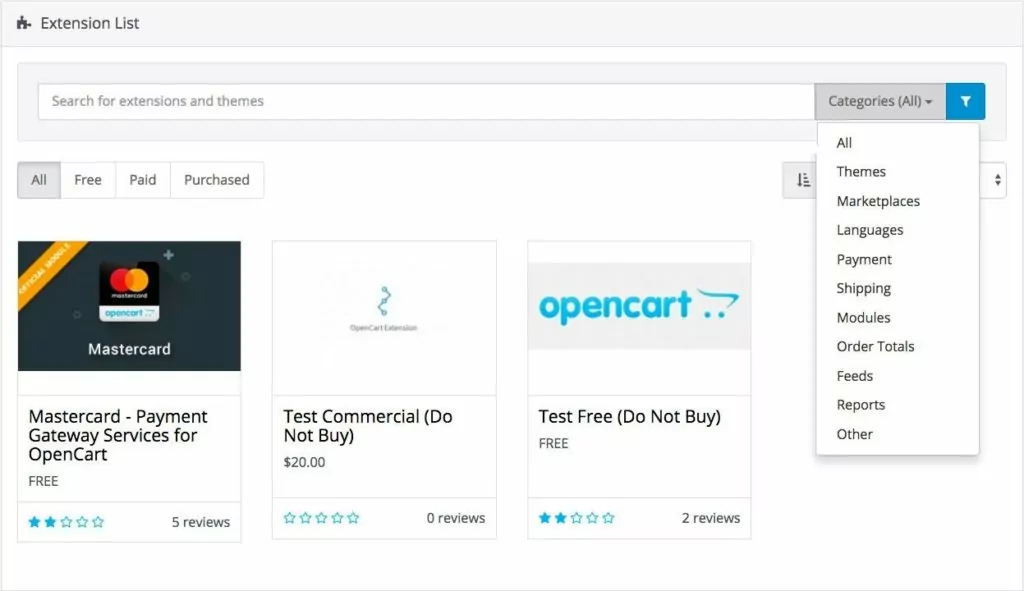
Task: Switch to Purchased extensions tab
Action: 217,180
